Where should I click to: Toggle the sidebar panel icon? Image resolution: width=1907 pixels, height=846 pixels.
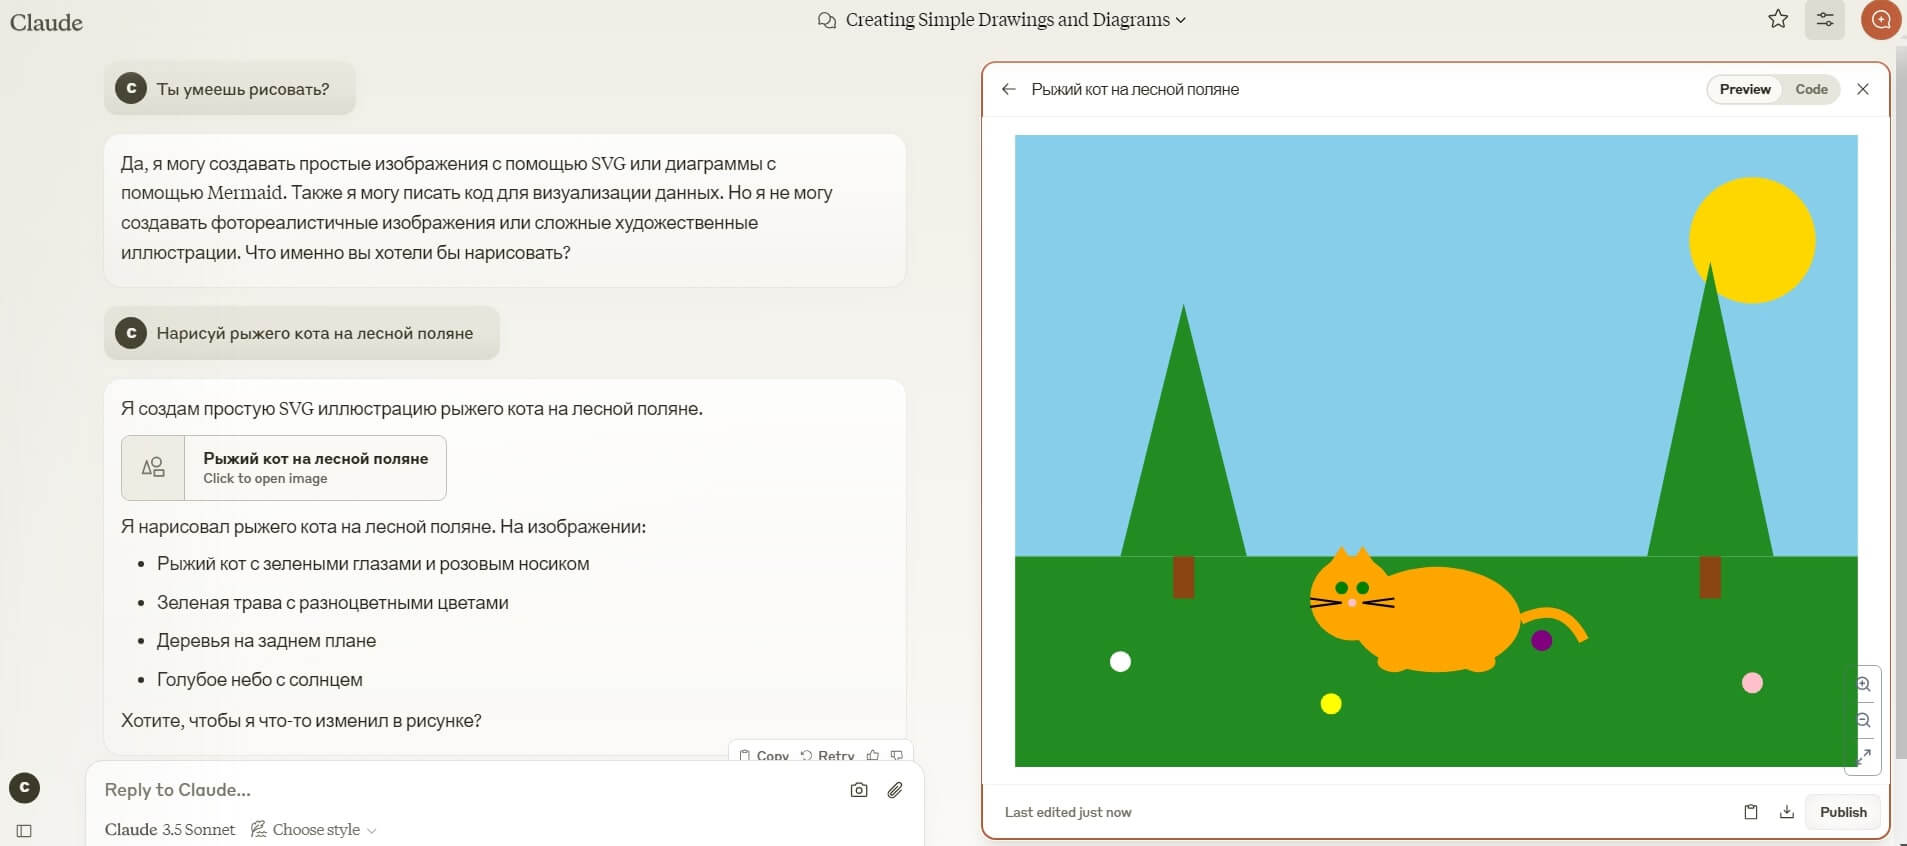coord(25,830)
